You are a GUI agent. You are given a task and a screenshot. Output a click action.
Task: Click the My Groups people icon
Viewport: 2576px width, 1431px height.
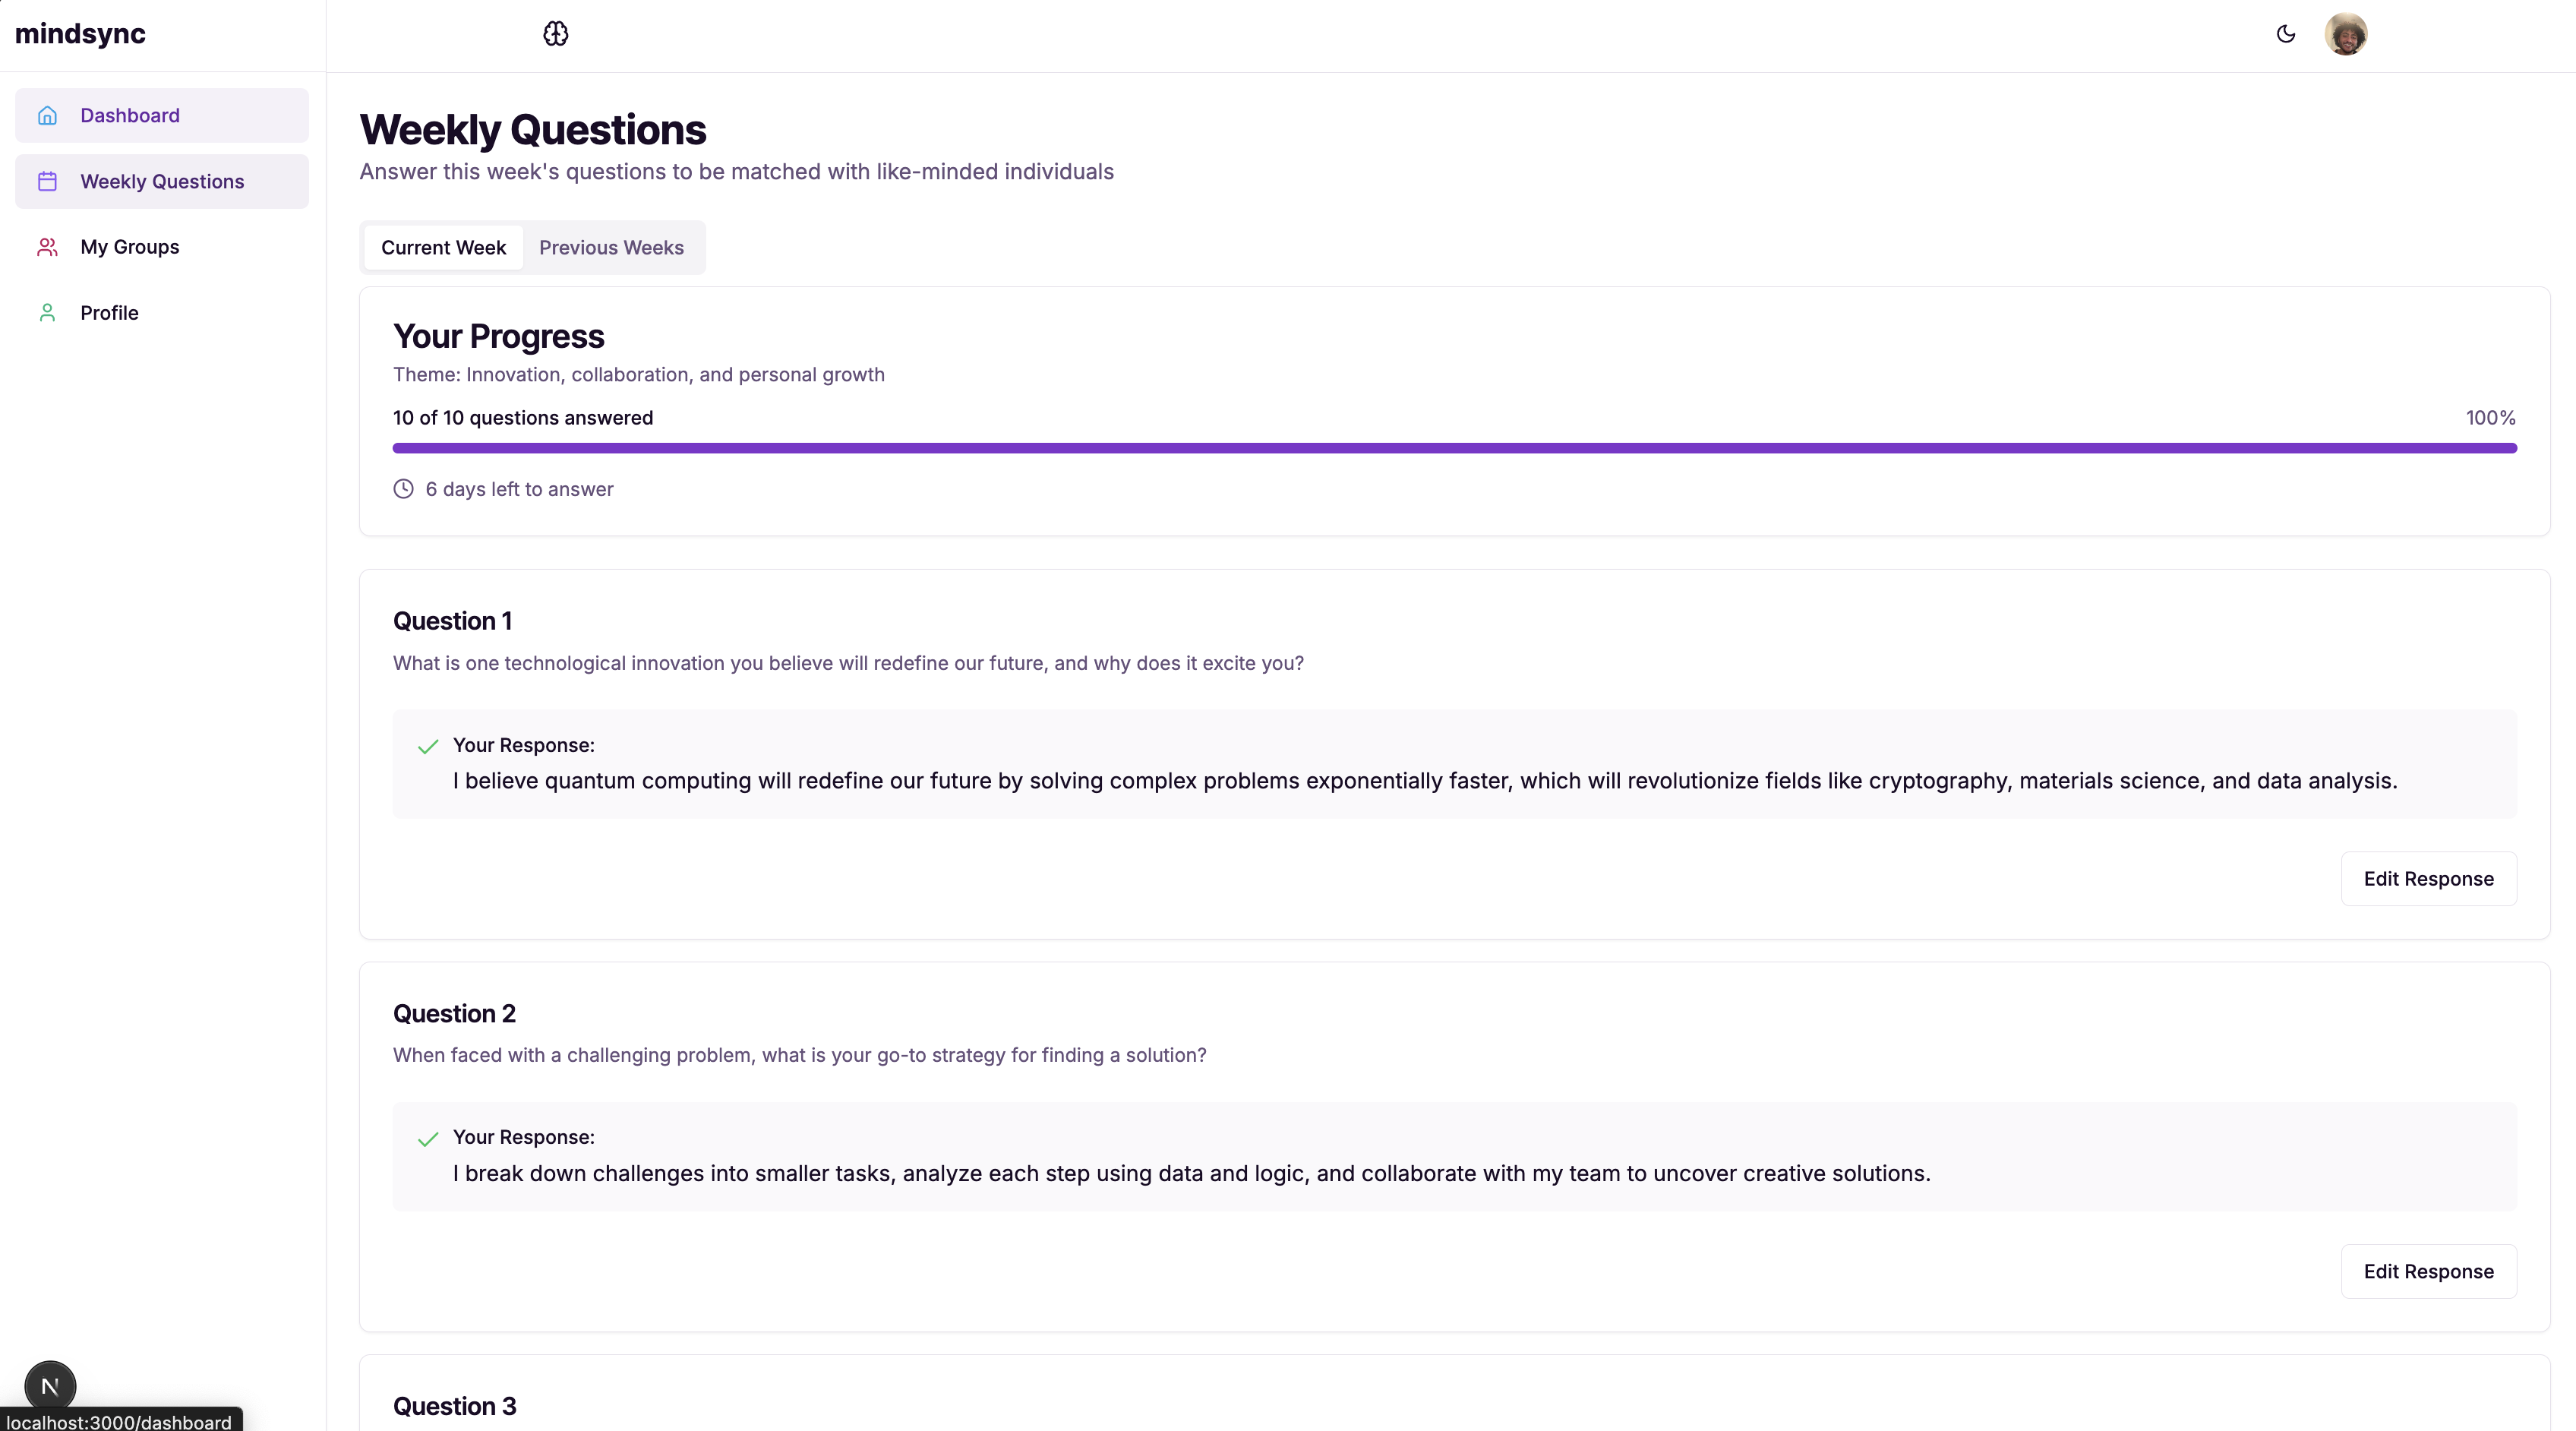click(47, 247)
